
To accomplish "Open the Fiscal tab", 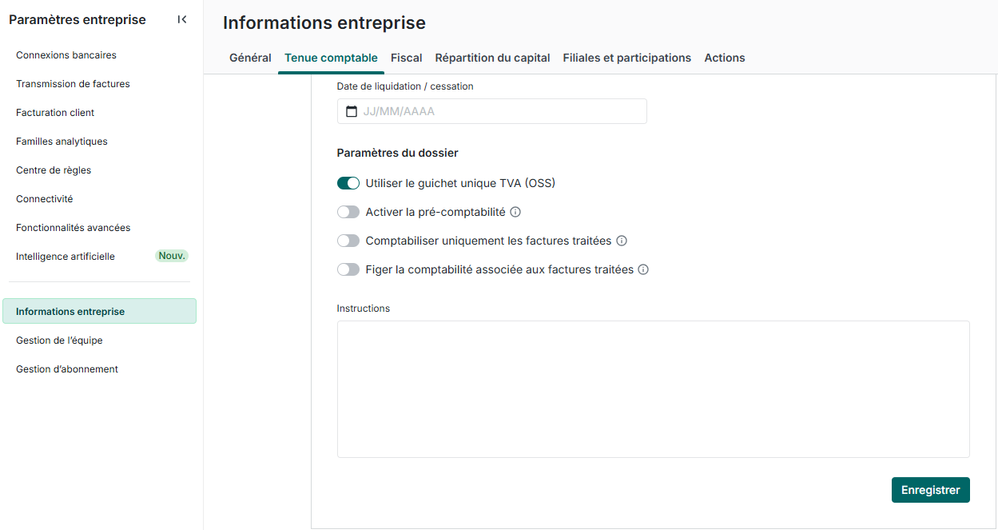I will tap(406, 58).
